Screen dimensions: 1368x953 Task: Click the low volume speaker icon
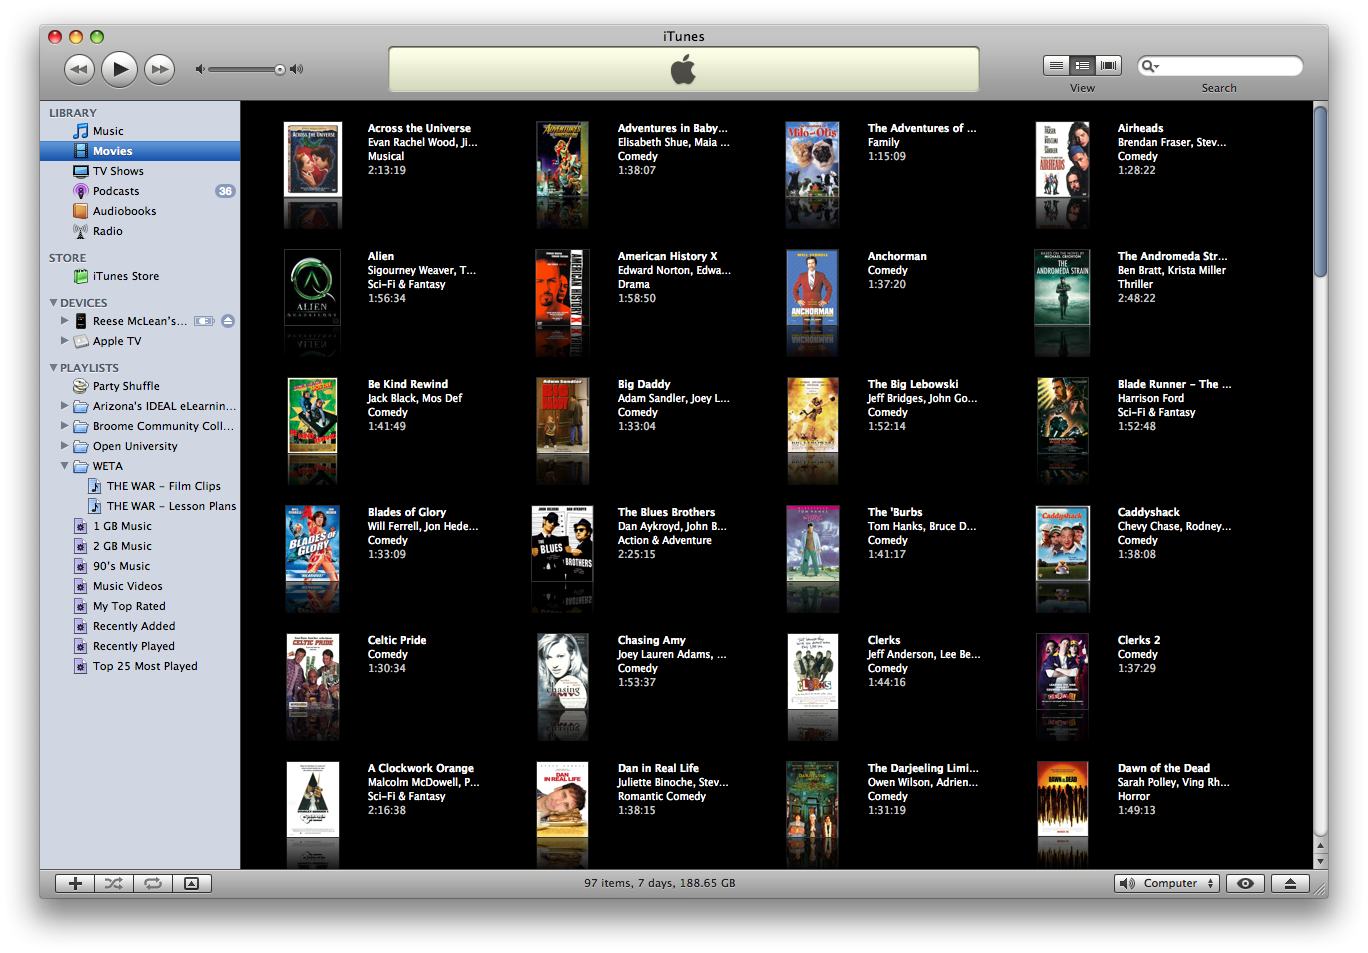point(200,69)
